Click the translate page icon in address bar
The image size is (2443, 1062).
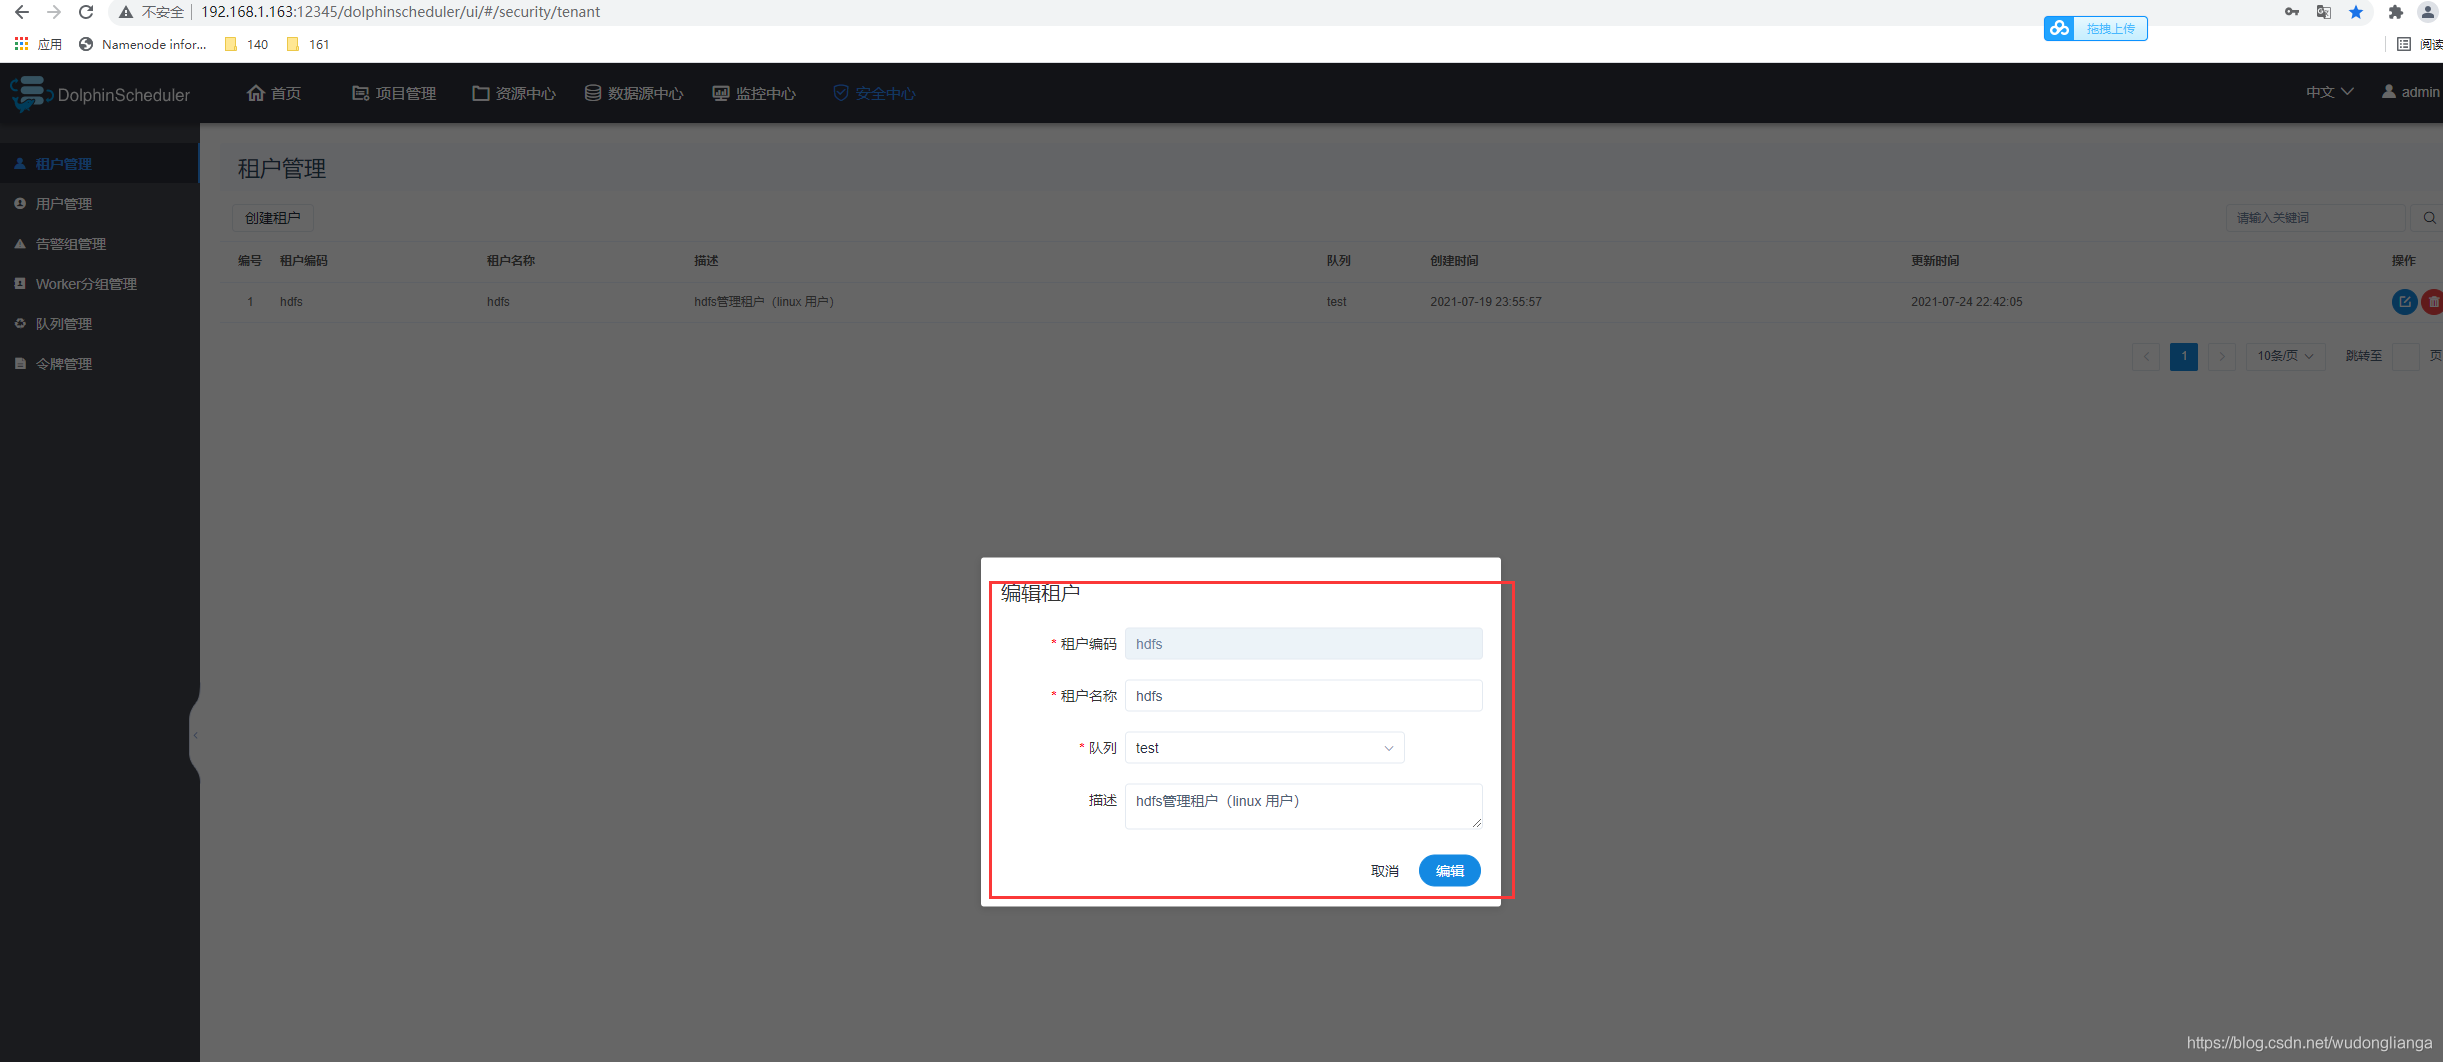2323,12
